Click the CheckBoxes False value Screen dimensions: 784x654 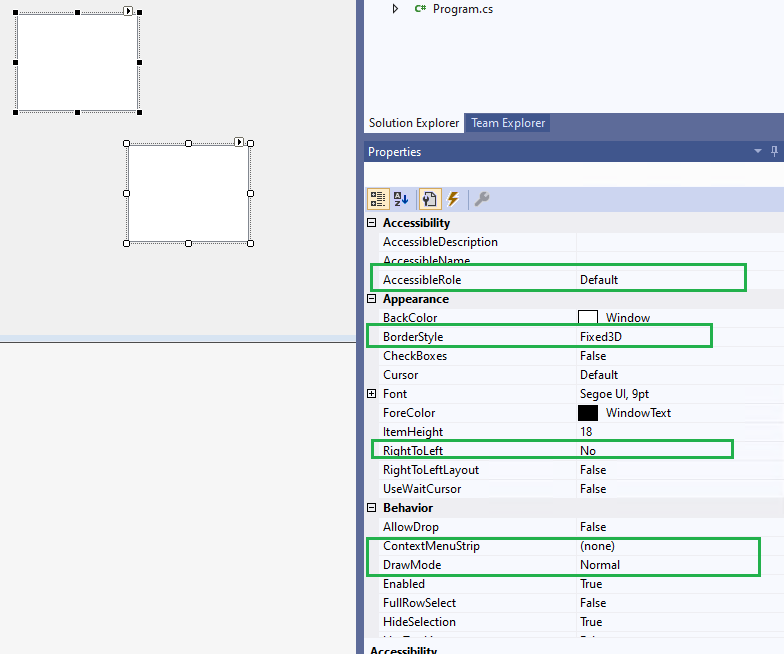pyautogui.click(x=593, y=356)
